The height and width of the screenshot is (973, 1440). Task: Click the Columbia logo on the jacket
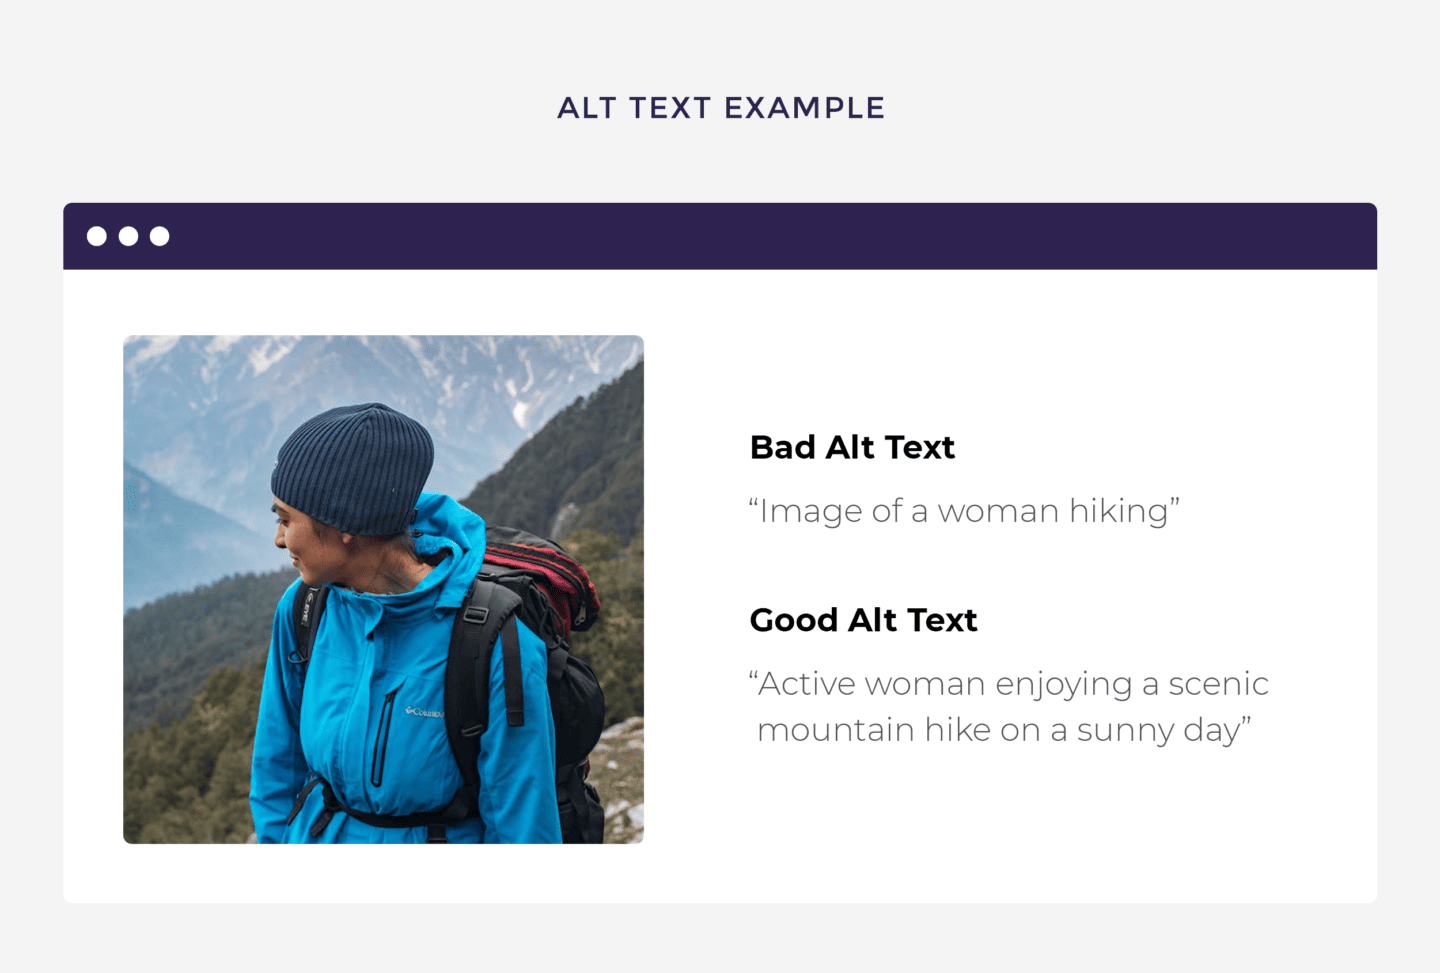[x=424, y=712]
